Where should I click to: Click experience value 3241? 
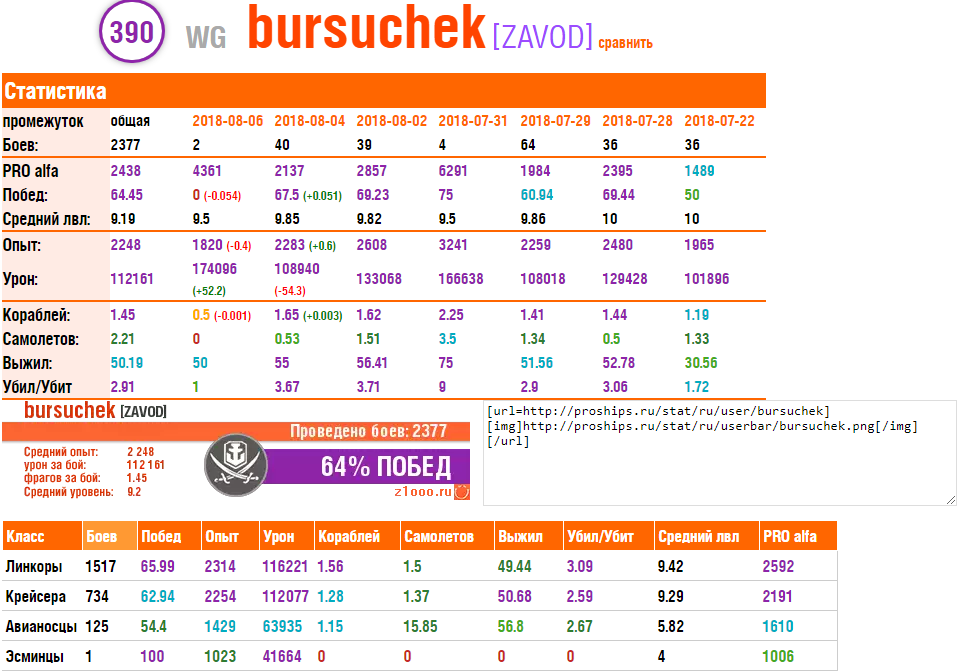[x=452, y=245]
